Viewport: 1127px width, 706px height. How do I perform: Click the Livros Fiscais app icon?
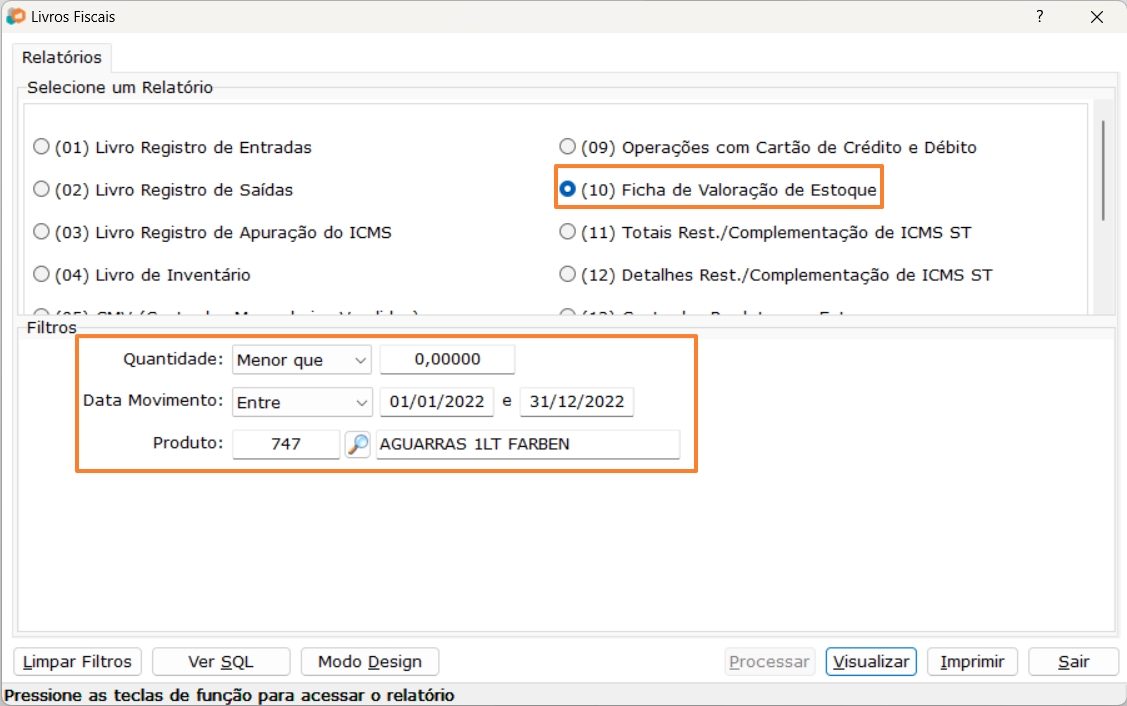click(16, 17)
